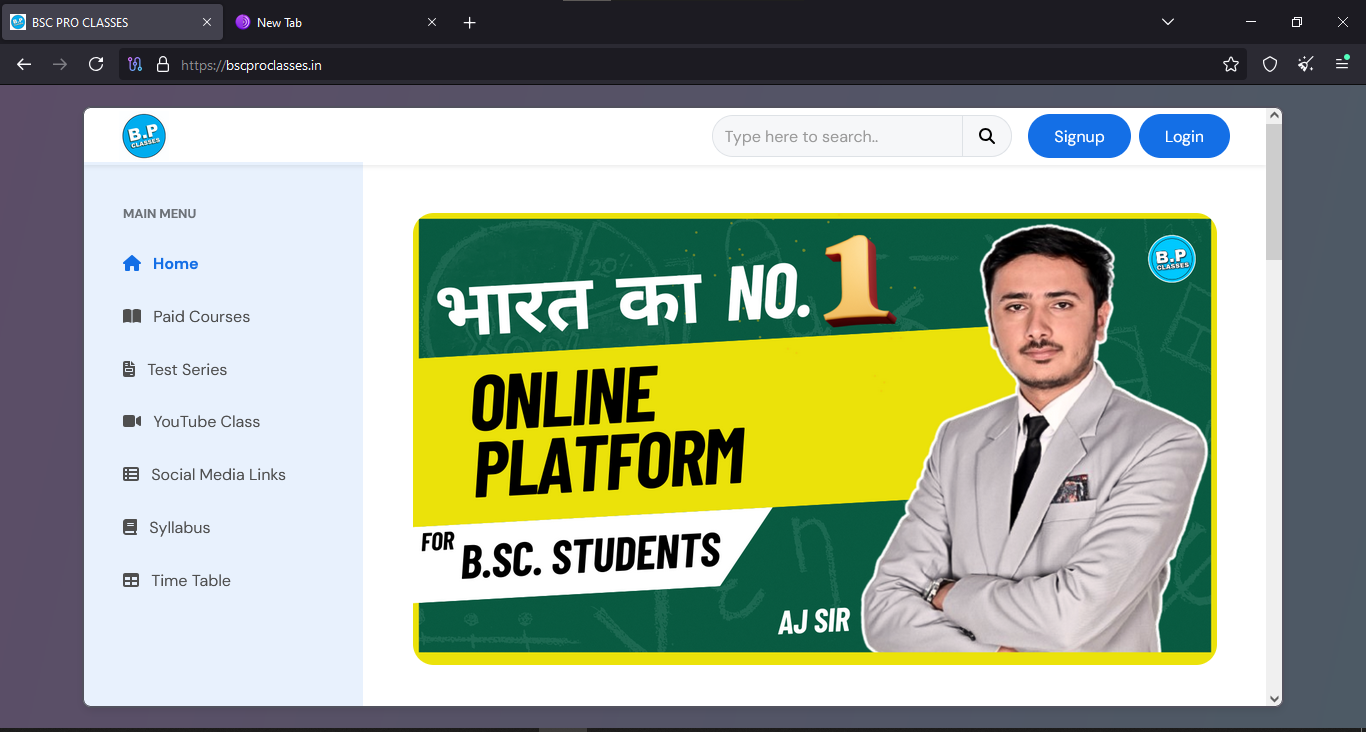Open the list all tabs dropdown arrow

tap(1168, 22)
